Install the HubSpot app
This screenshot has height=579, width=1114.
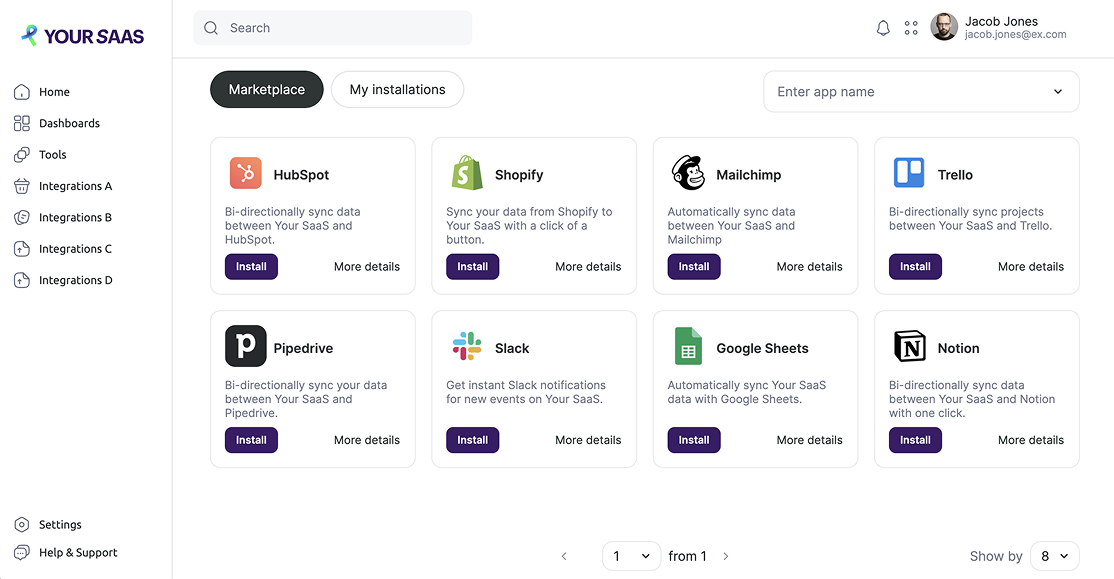[252, 266]
